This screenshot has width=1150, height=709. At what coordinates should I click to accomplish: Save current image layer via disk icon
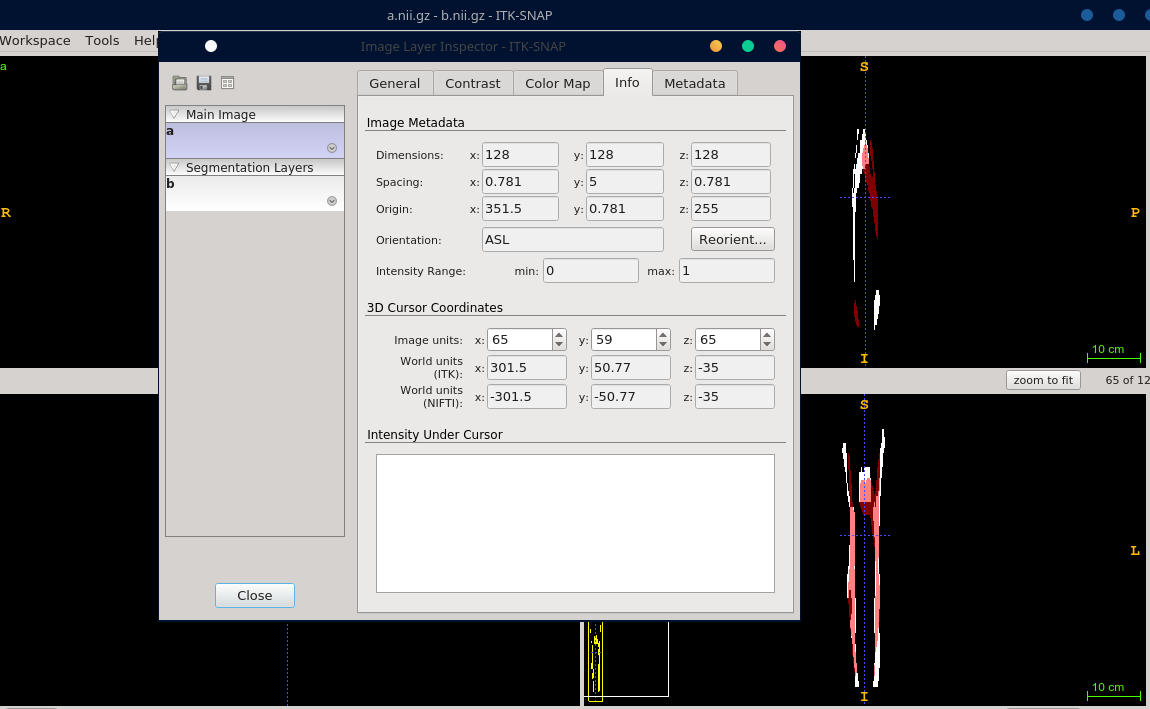204,83
